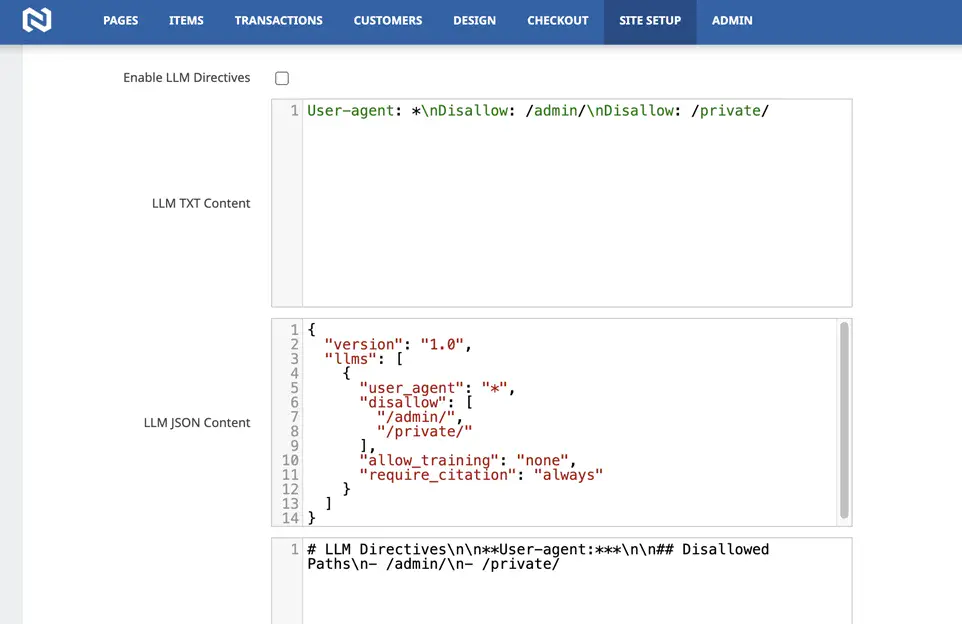Click the Enable LLM Directives label

click(x=186, y=78)
